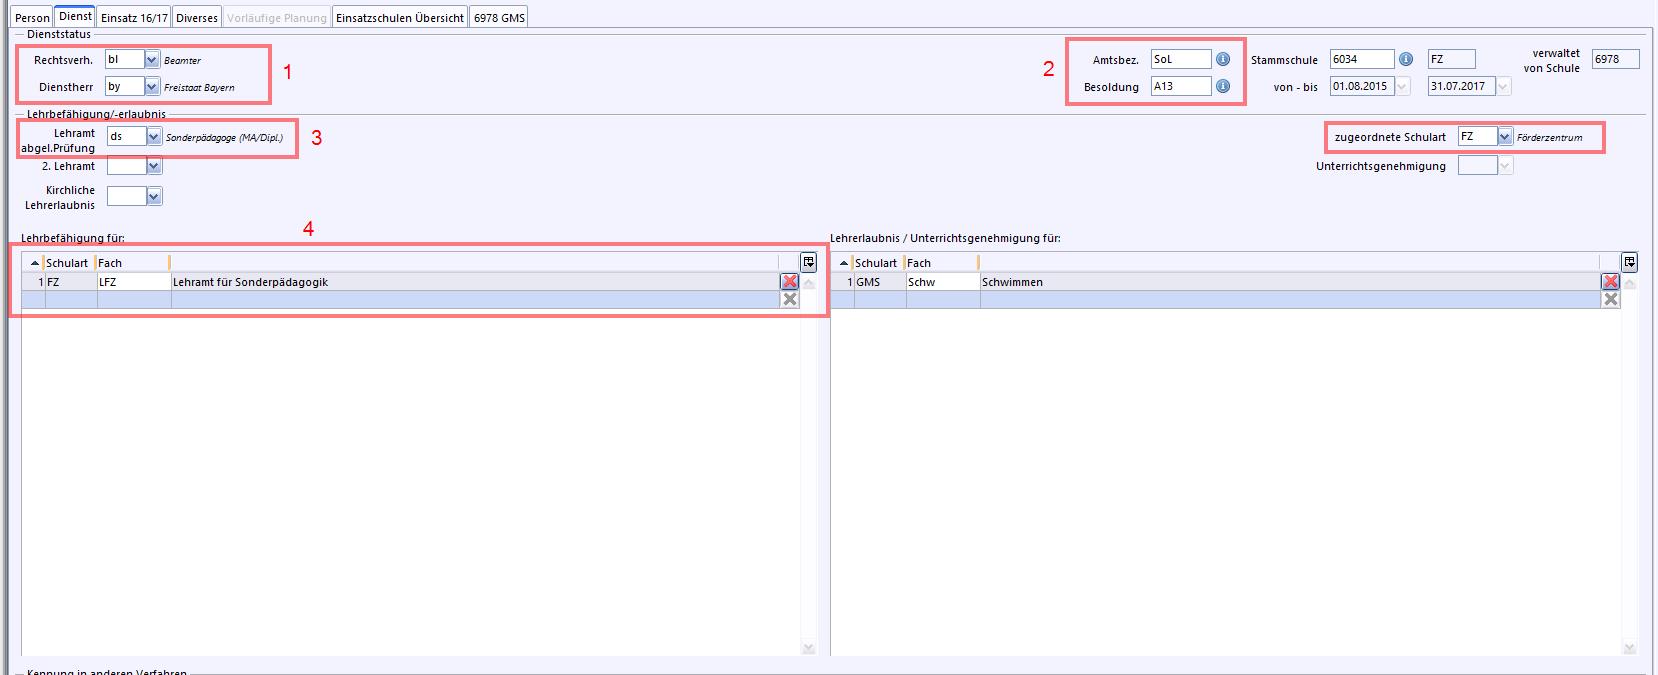The height and width of the screenshot is (675, 1658).
Task: Open the von date 01.08.2015 dropdown
Action: coord(1402,87)
